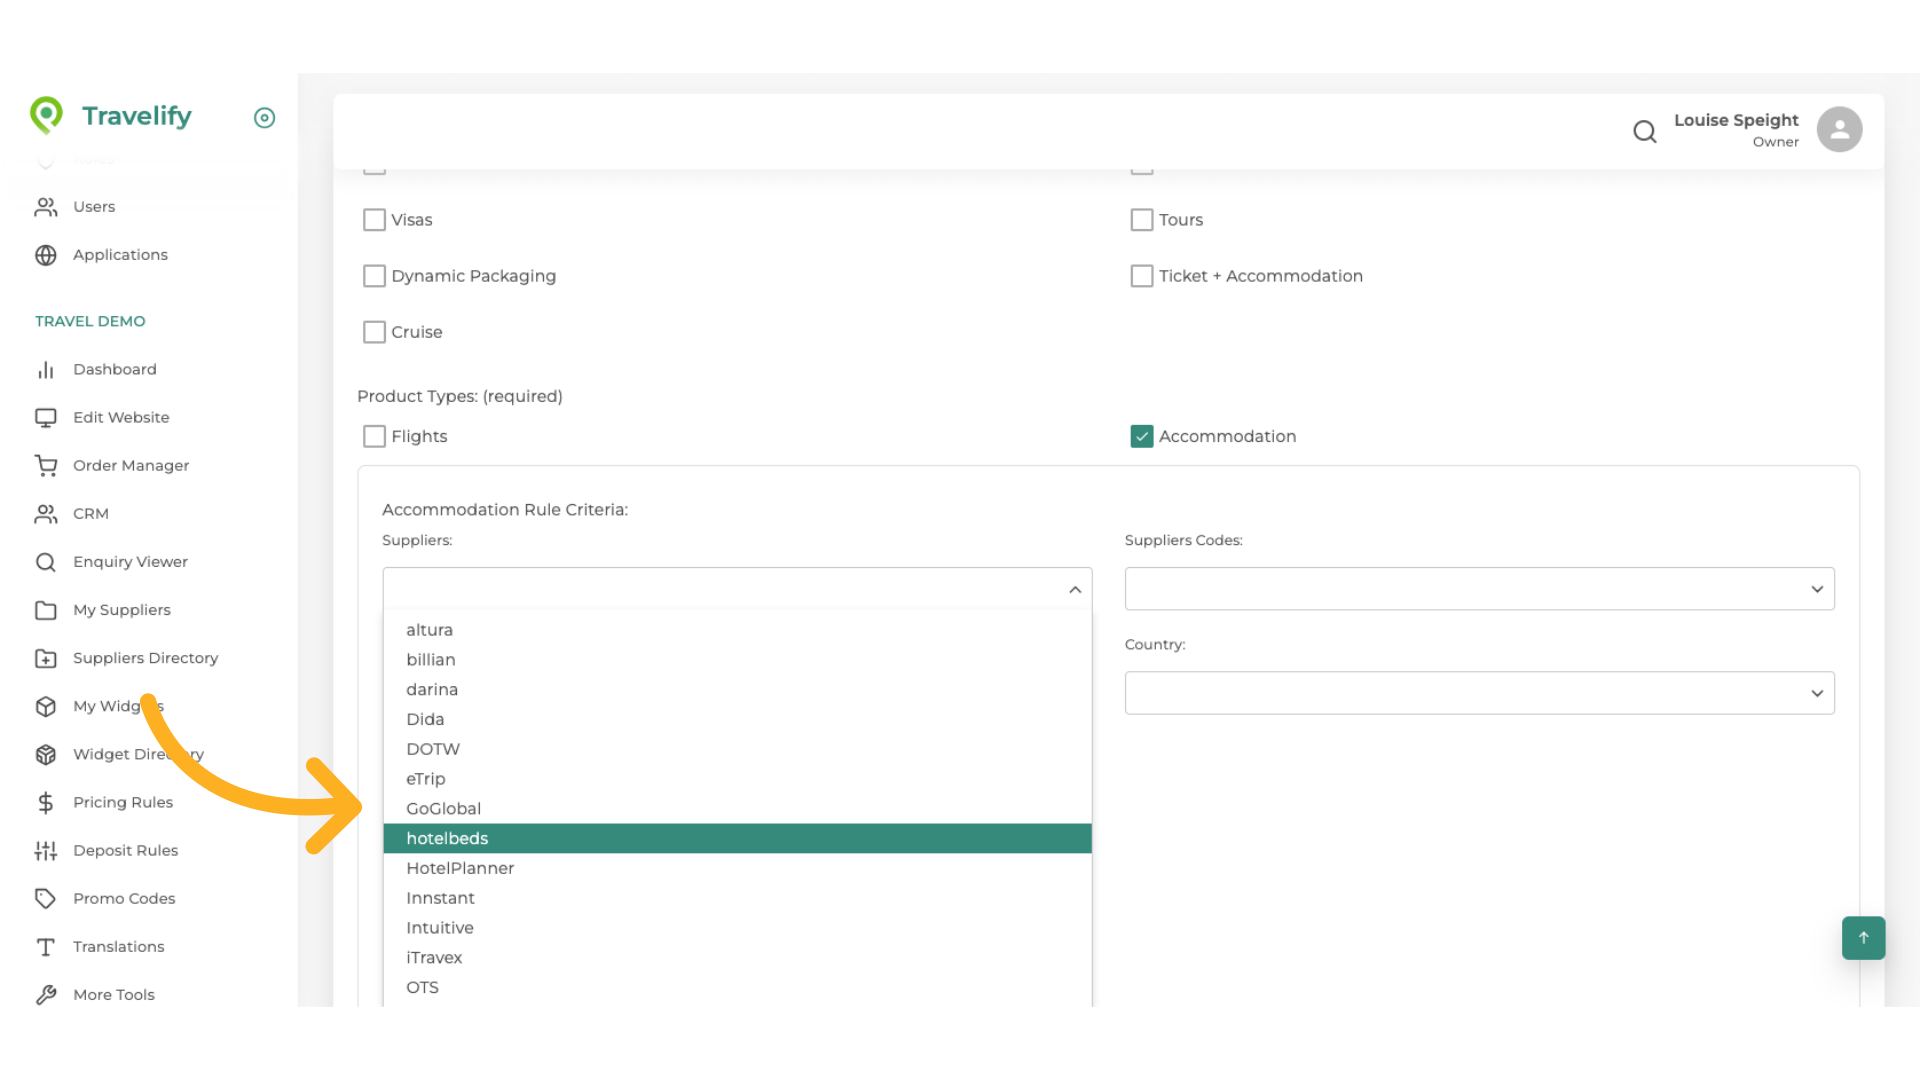Click the Enquiry Viewer magnifier icon
The image size is (1920, 1080).
tap(46, 561)
